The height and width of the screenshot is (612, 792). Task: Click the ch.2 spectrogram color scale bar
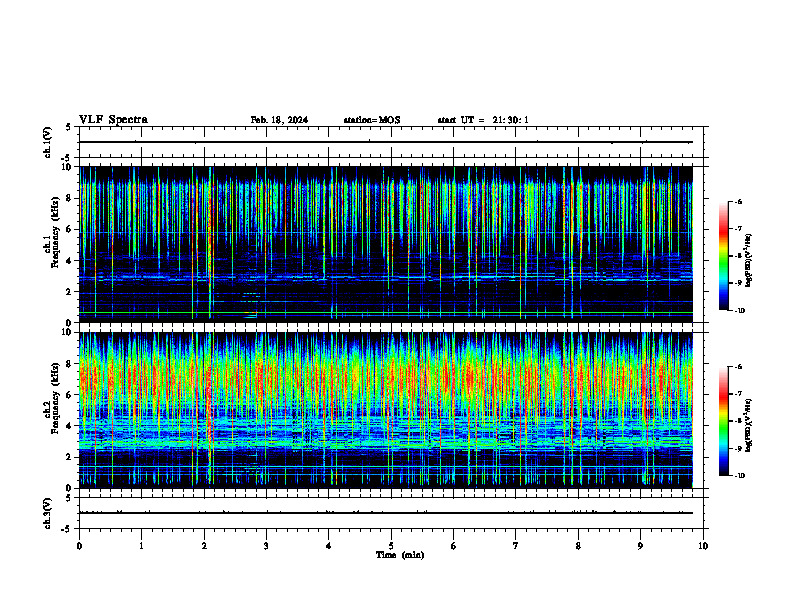point(723,421)
